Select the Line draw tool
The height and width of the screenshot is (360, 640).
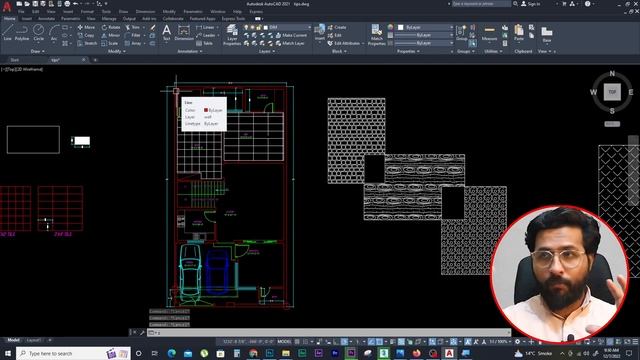(7, 32)
